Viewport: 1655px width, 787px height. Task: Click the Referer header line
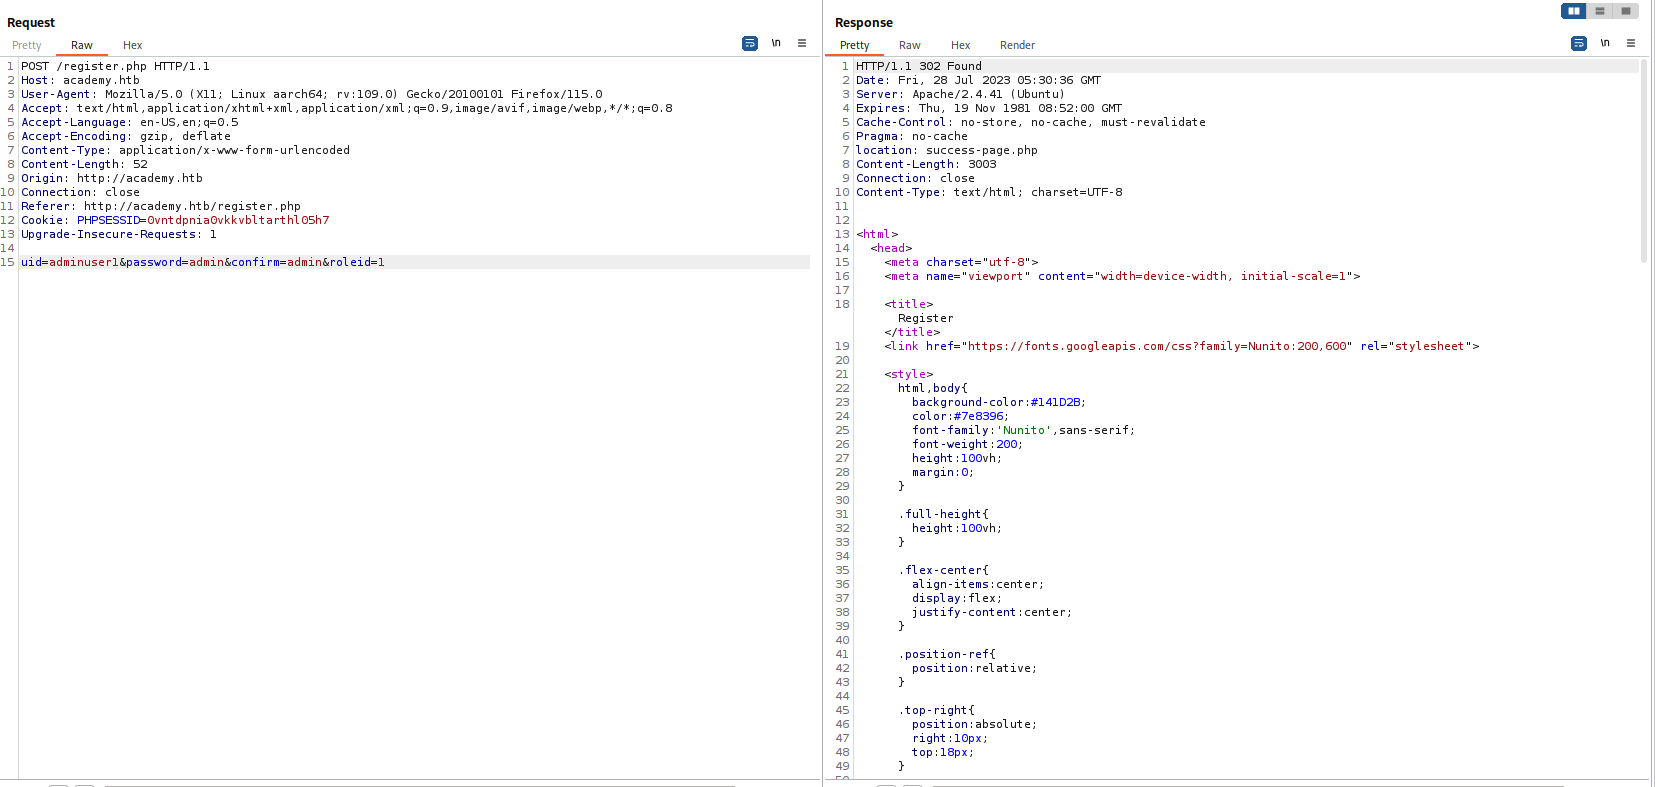click(x=161, y=206)
